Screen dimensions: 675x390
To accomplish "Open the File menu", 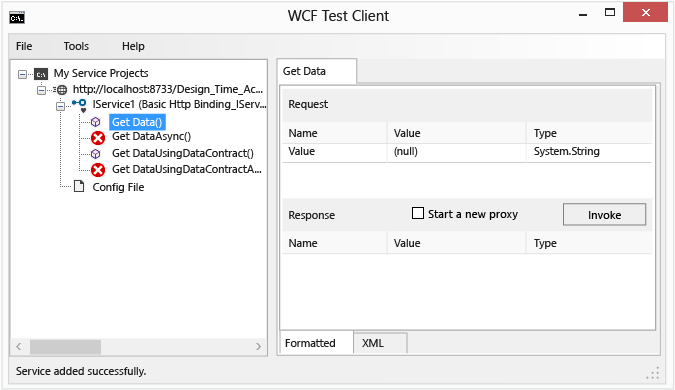I will [24, 46].
